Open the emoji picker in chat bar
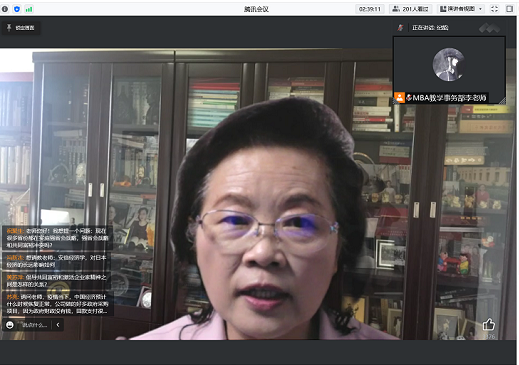Screen dimensions: 519x365 point(10,325)
